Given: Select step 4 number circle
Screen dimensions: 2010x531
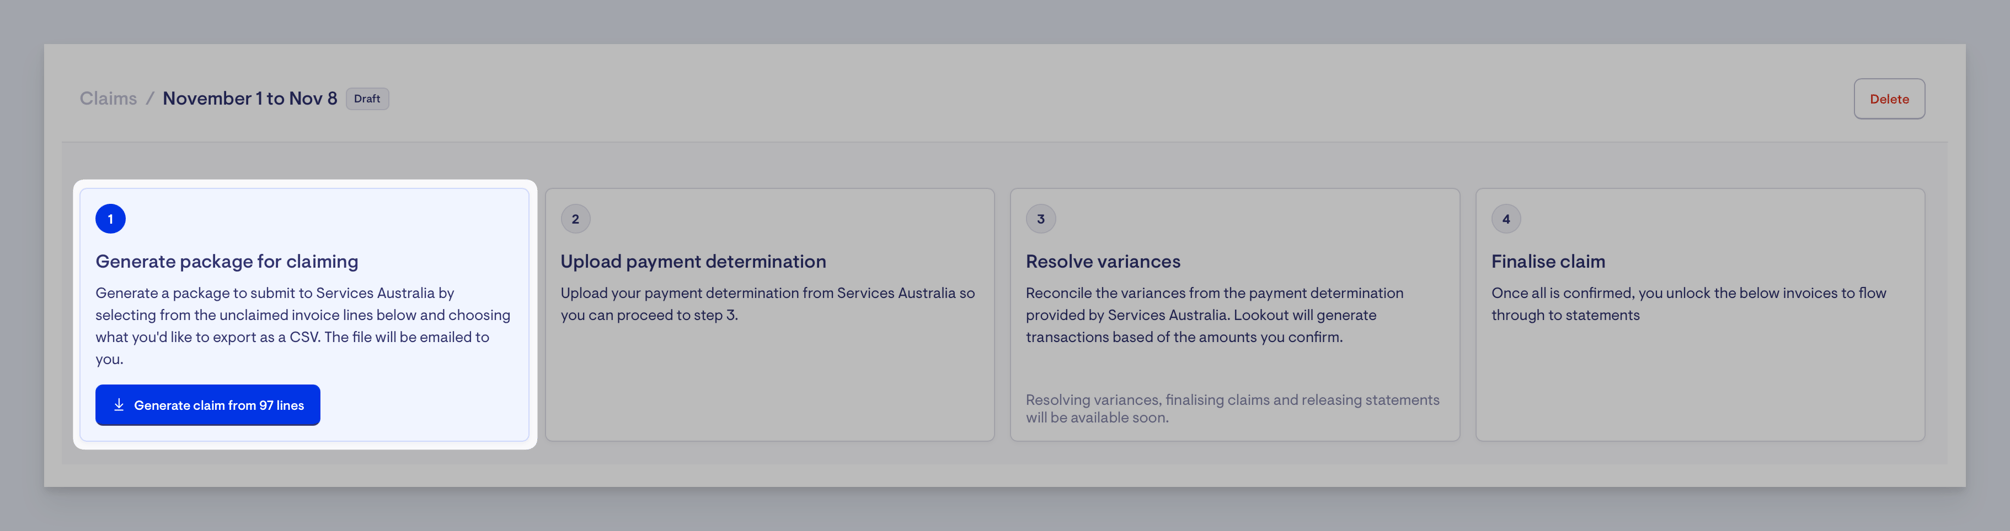Looking at the screenshot, I should [x=1506, y=219].
